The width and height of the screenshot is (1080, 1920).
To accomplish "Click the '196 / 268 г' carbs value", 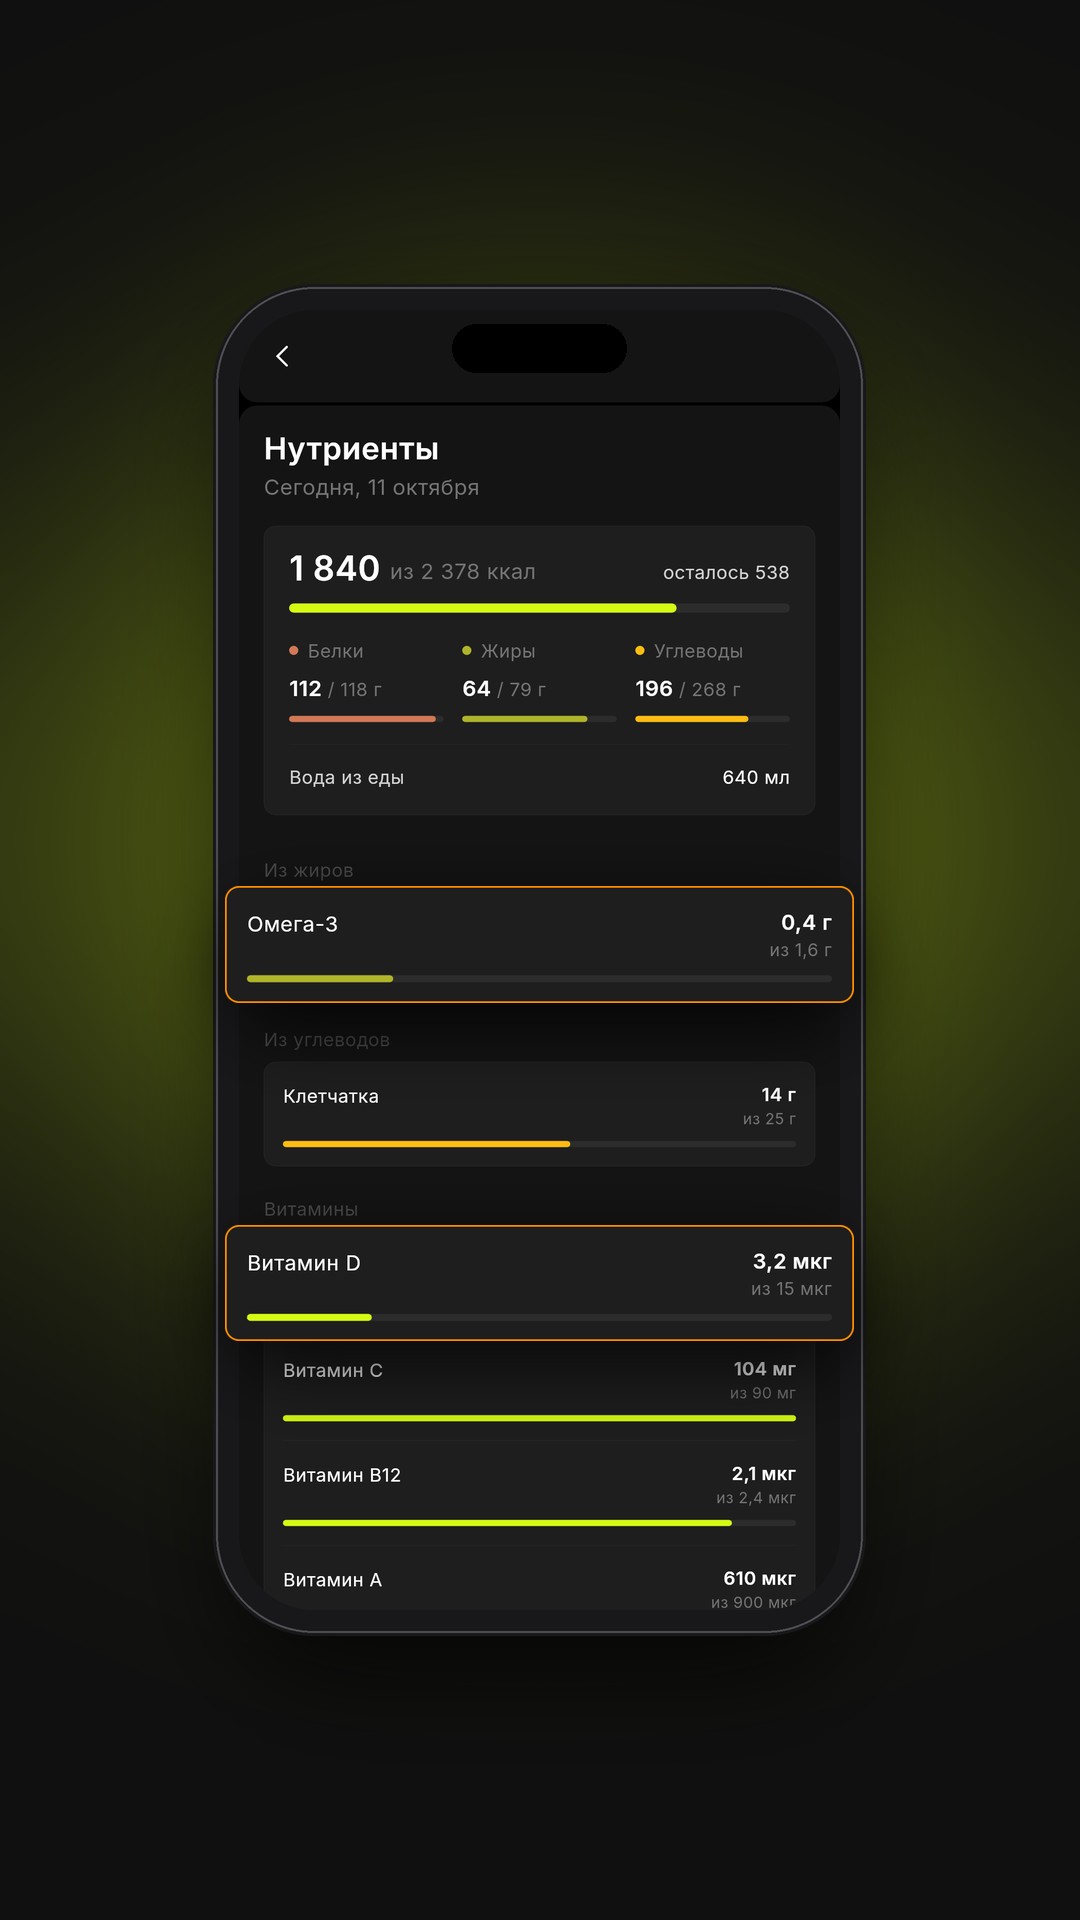I will (x=688, y=689).
